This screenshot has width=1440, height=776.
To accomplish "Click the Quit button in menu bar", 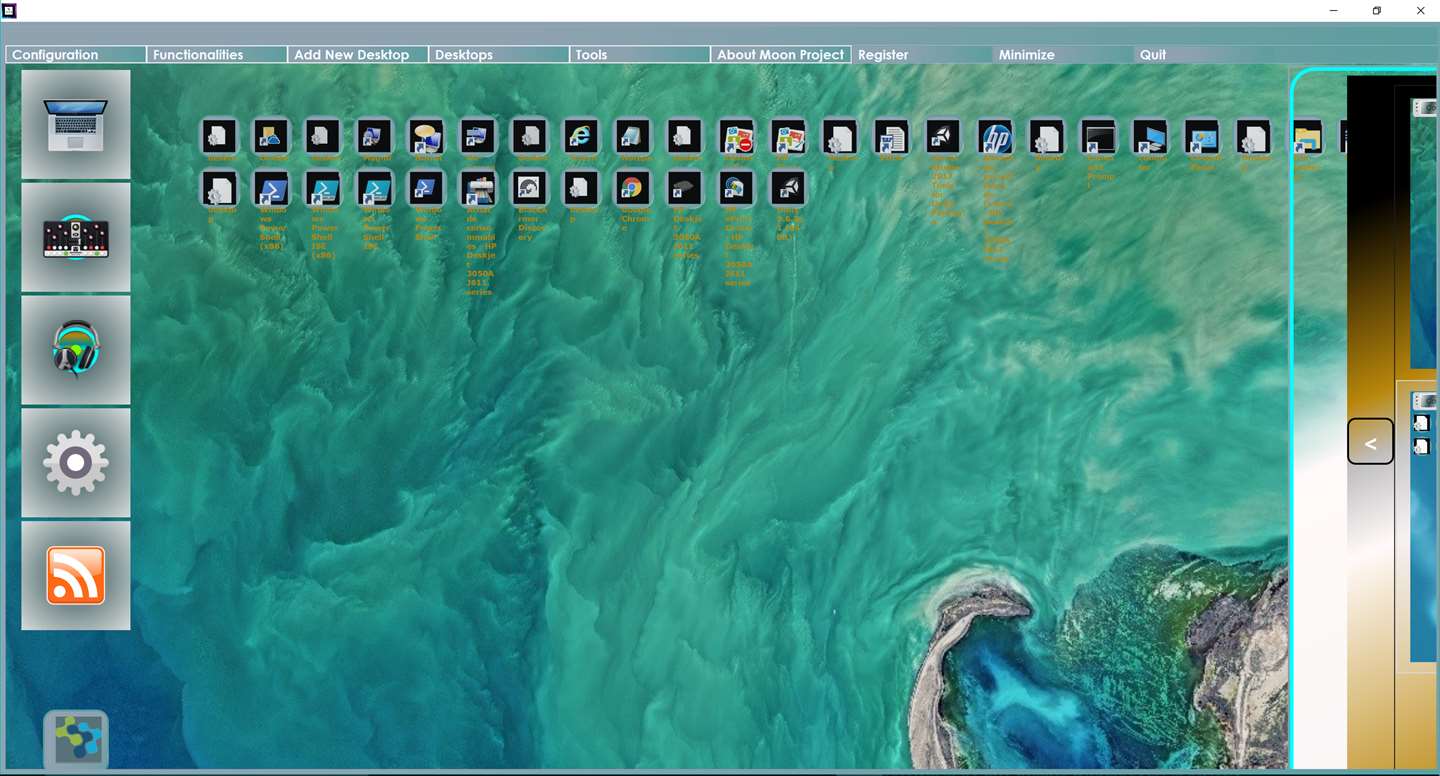I will coord(1153,55).
